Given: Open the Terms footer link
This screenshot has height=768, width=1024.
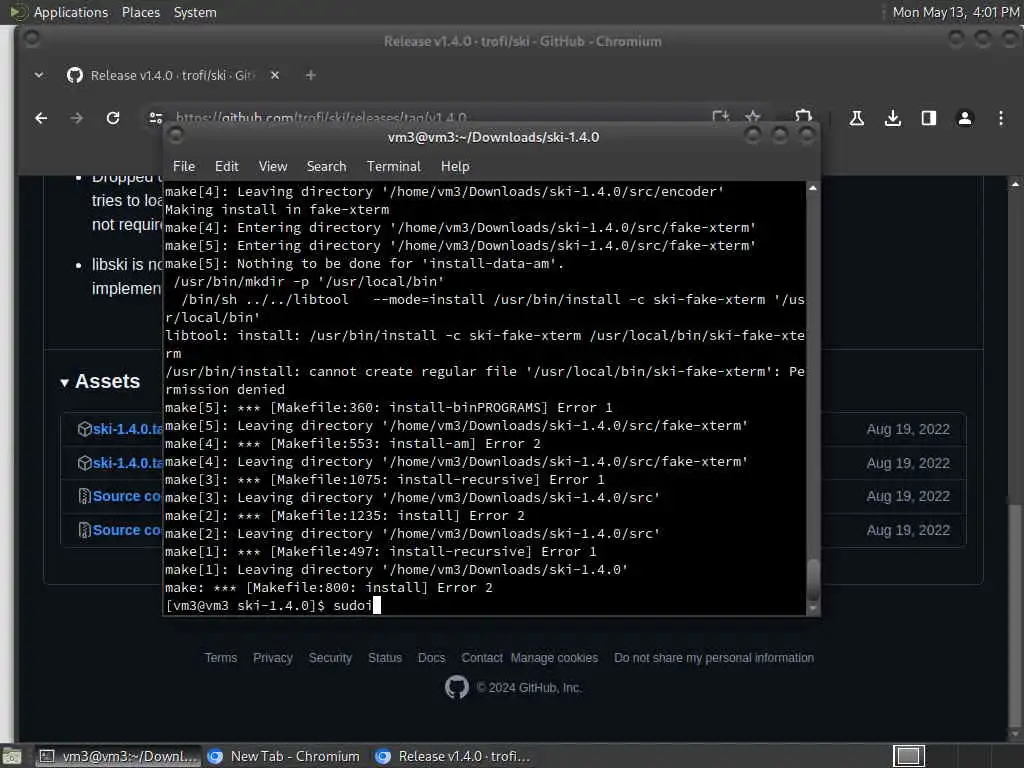Looking at the screenshot, I should (221, 658).
